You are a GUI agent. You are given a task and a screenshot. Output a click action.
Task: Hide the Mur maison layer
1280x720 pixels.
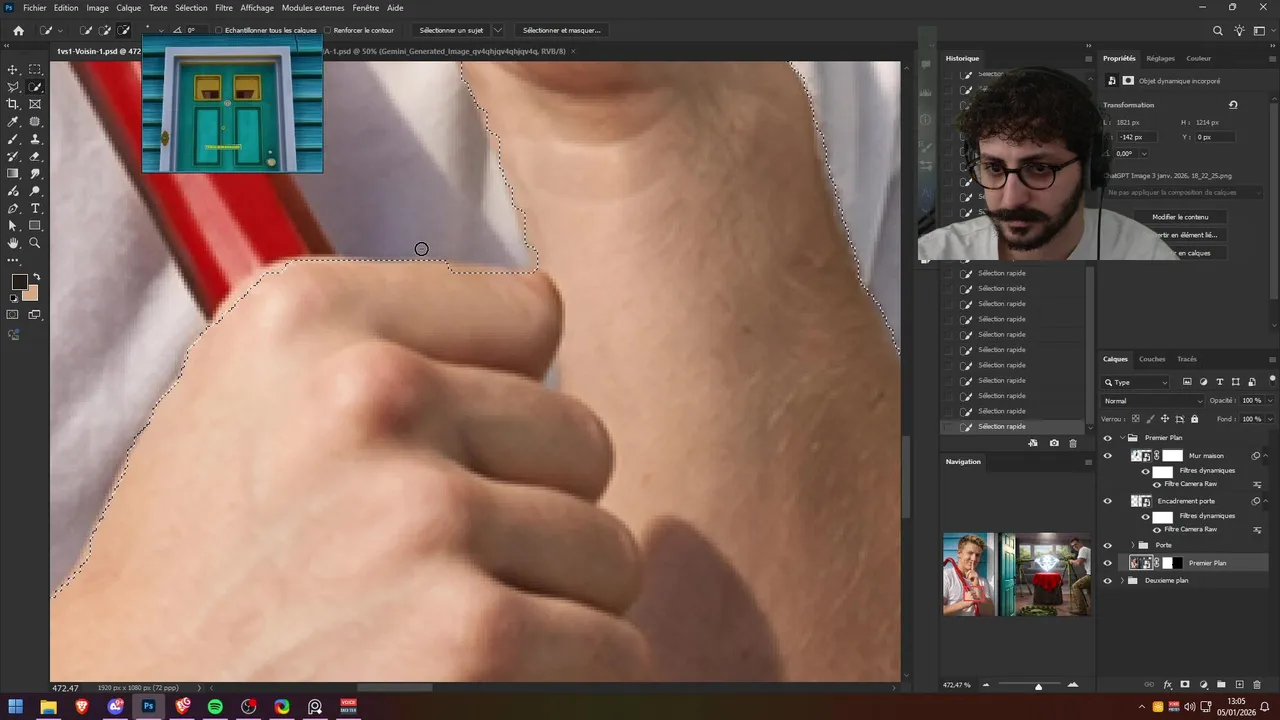click(1107, 456)
